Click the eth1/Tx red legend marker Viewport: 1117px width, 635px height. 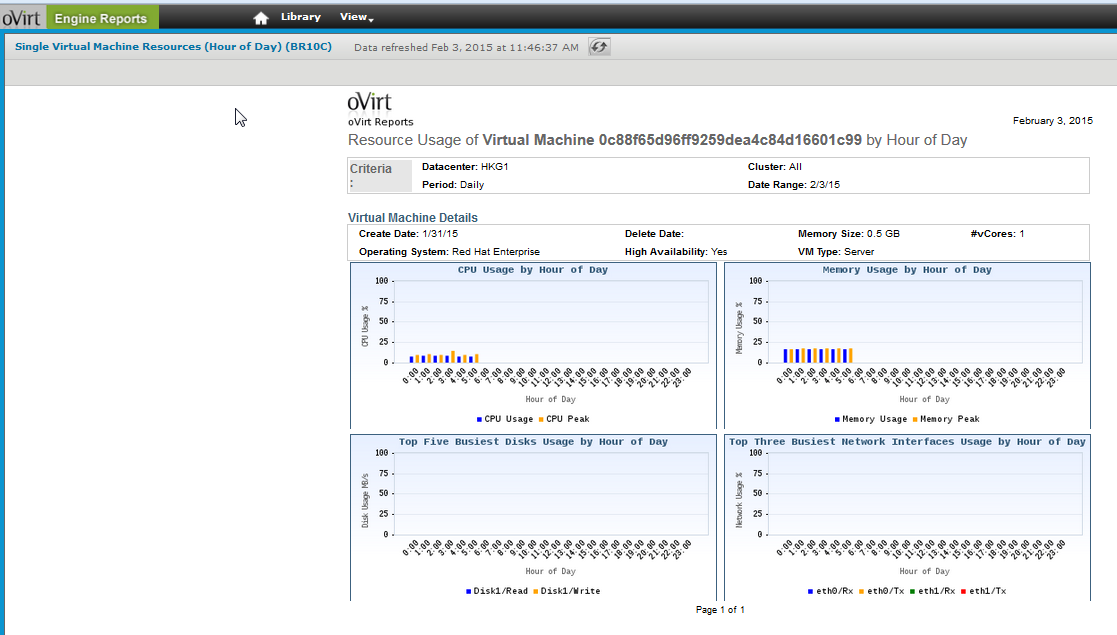pos(964,591)
